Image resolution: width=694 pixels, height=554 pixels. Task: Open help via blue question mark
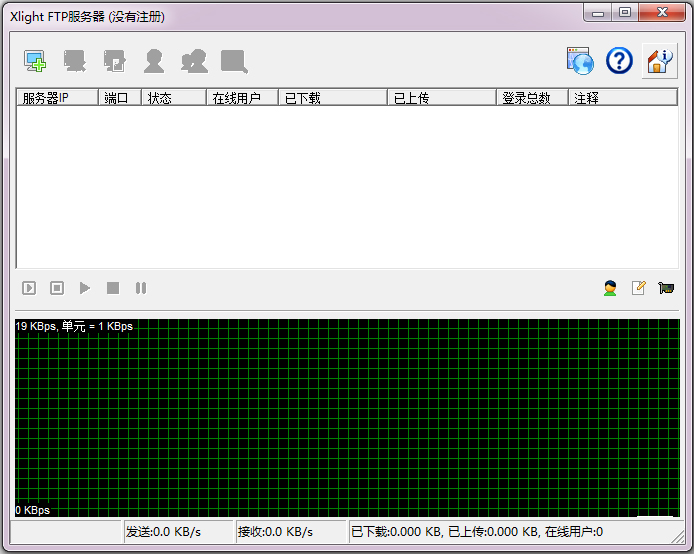pyautogui.click(x=619, y=61)
